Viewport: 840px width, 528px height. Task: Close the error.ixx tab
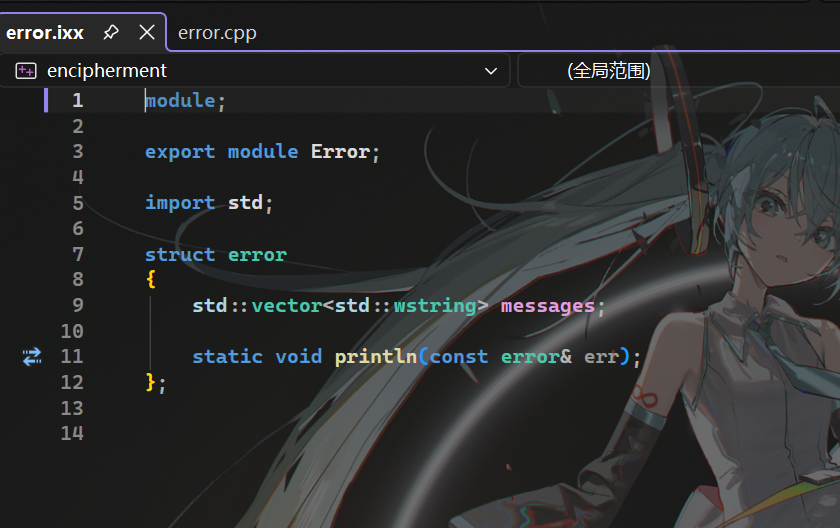(x=147, y=32)
